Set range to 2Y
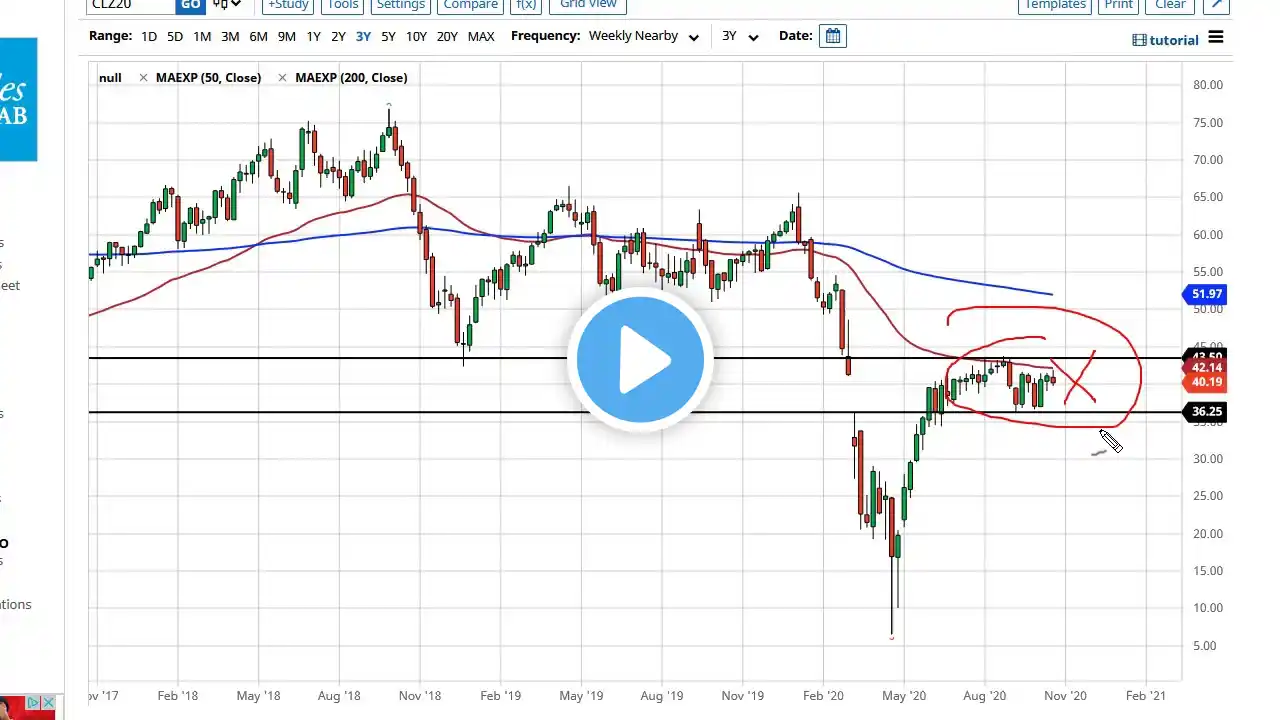This screenshot has width=1280, height=720. click(x=338, y=36)
